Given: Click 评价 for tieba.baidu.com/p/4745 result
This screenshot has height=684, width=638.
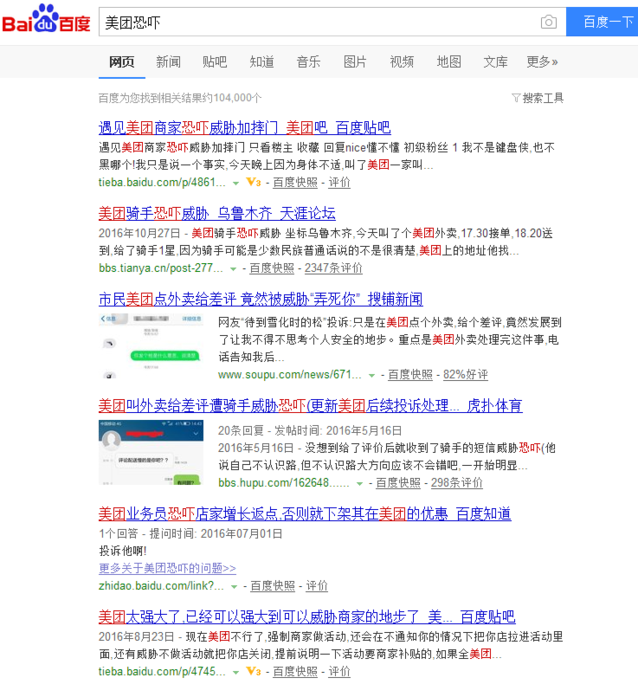Looking at the screenshot, I should click(339, 671).
